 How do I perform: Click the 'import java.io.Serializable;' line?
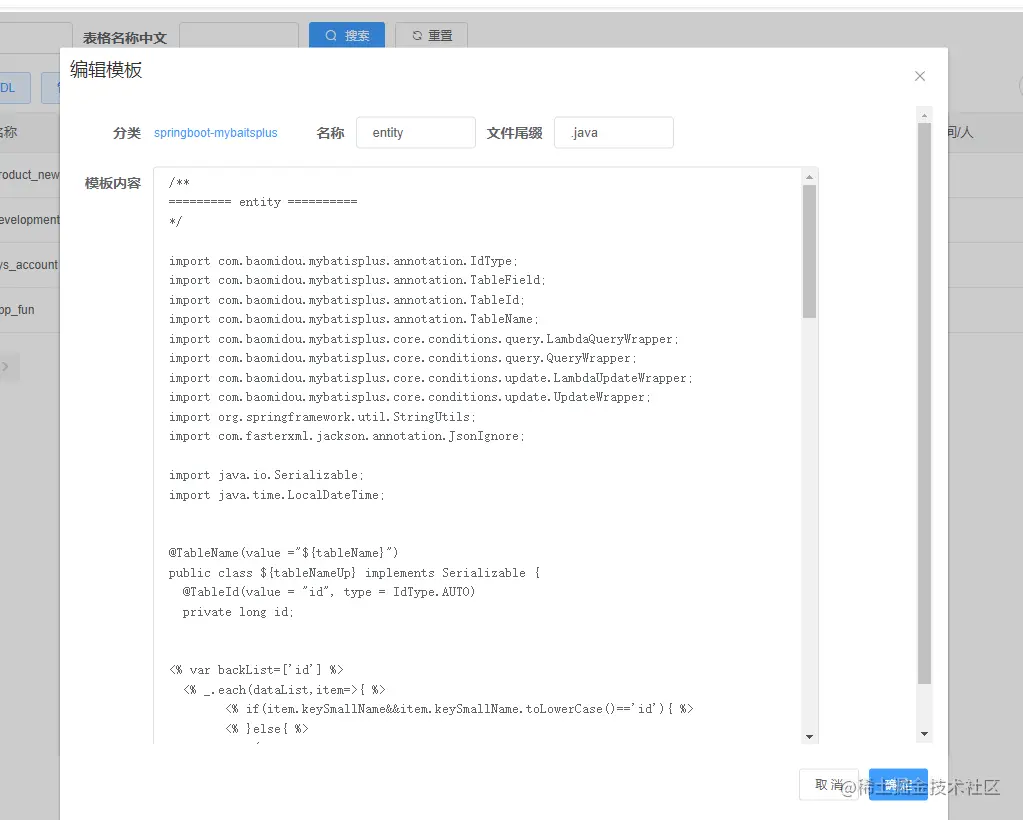(x=266, y=475)
